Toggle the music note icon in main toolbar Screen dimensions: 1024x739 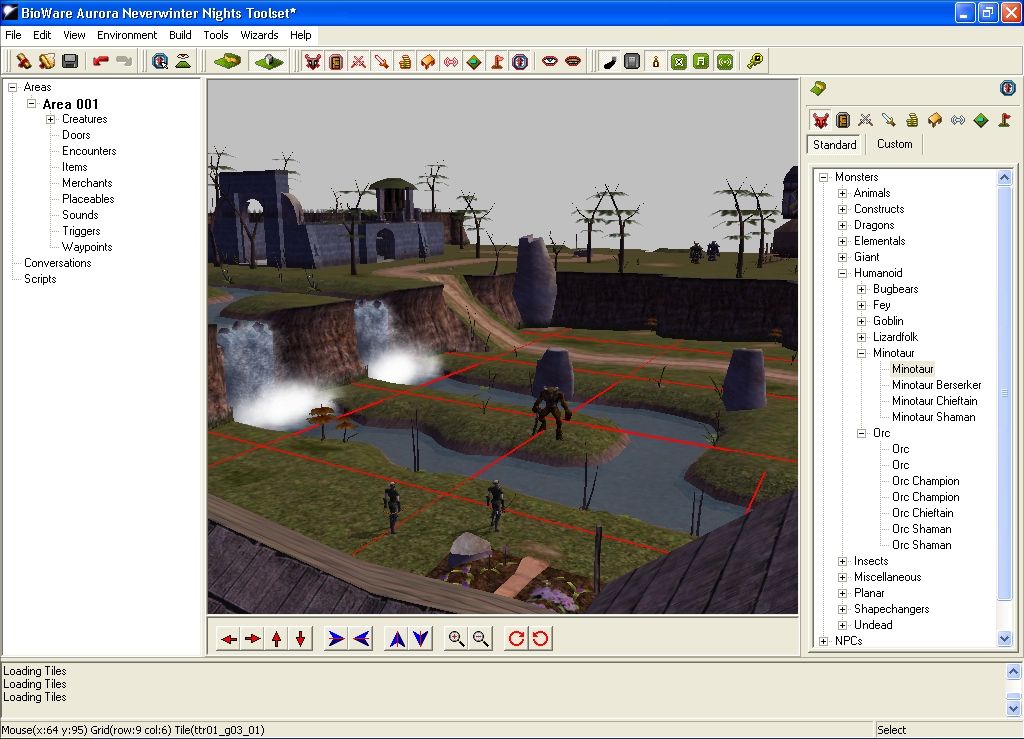coord(701,62)
